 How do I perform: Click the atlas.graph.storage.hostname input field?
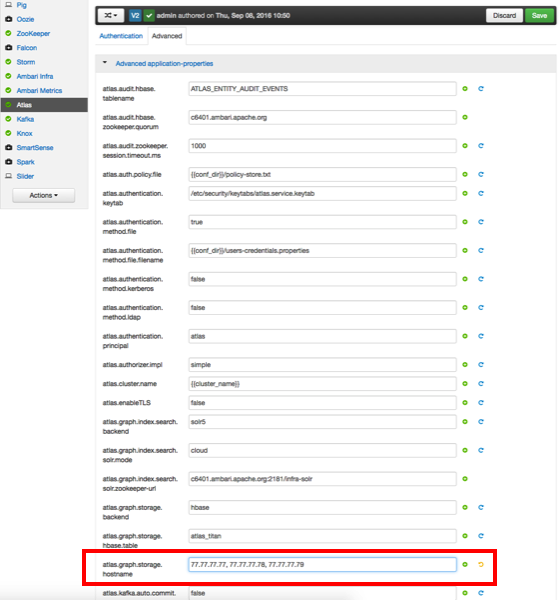pyautogui.click(x=322, y=564)
